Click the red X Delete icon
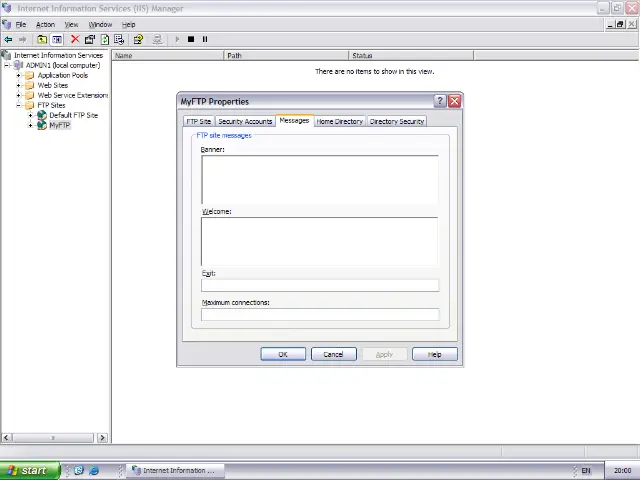 tap(75, 39)
